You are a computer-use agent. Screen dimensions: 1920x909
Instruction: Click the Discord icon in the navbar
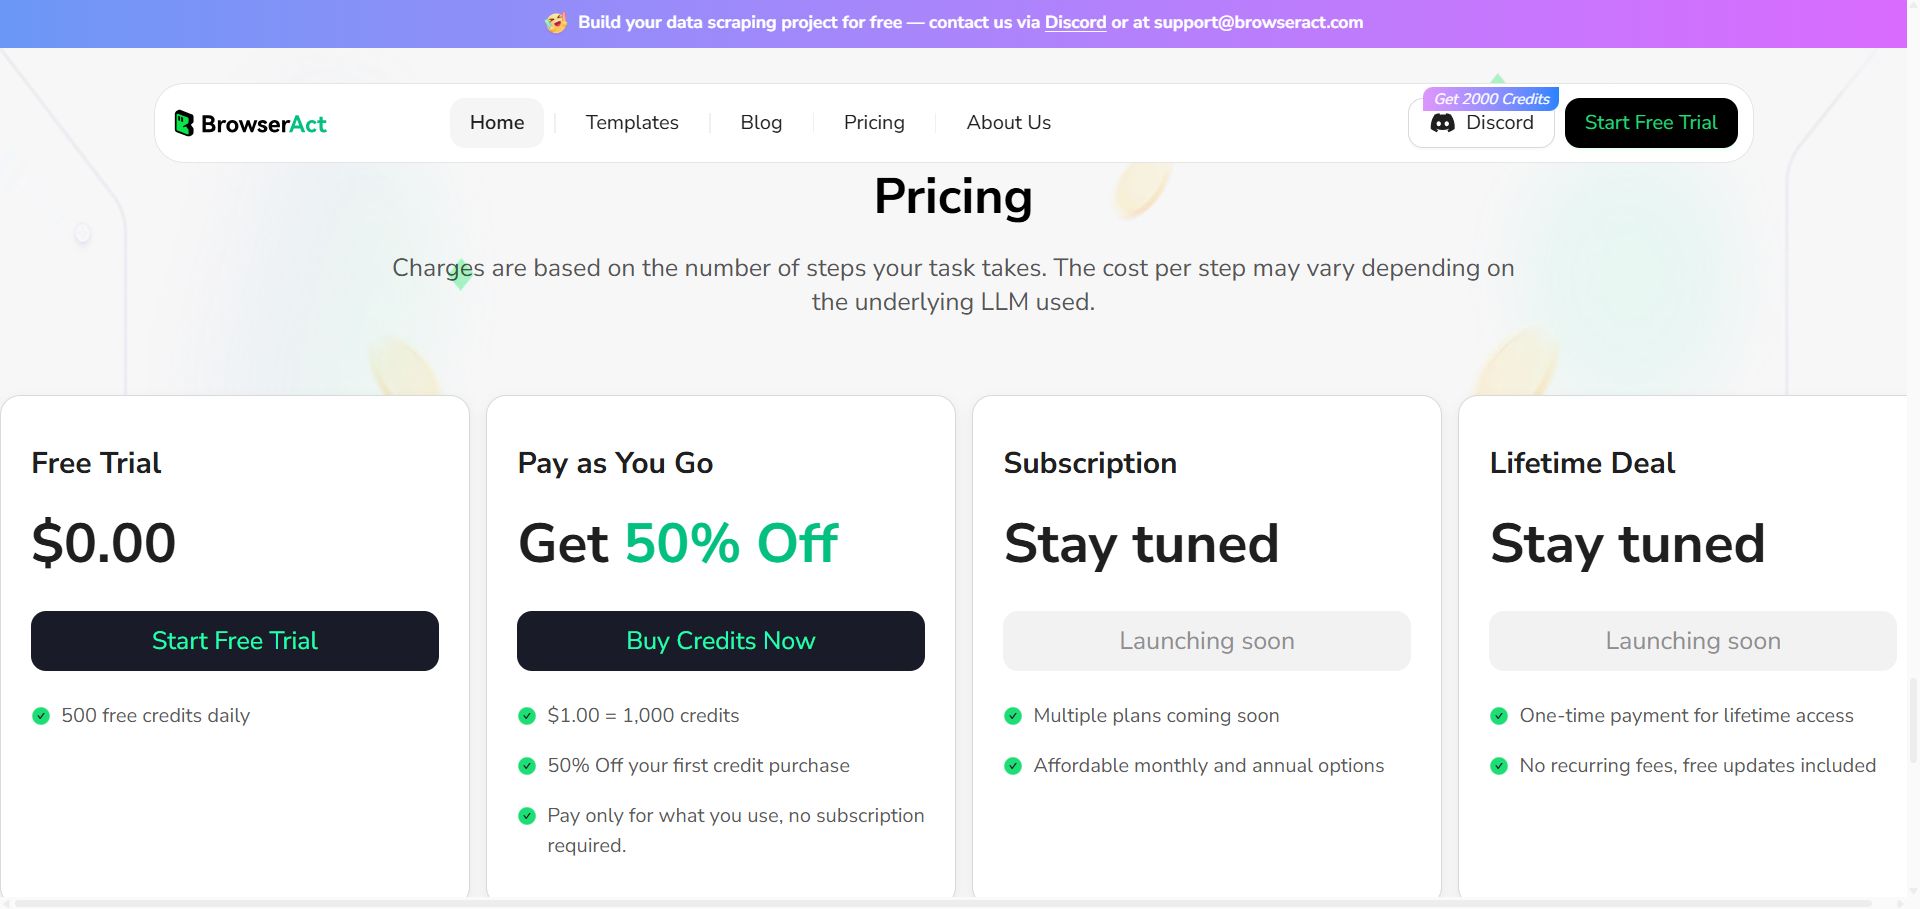click(1442, 123)
